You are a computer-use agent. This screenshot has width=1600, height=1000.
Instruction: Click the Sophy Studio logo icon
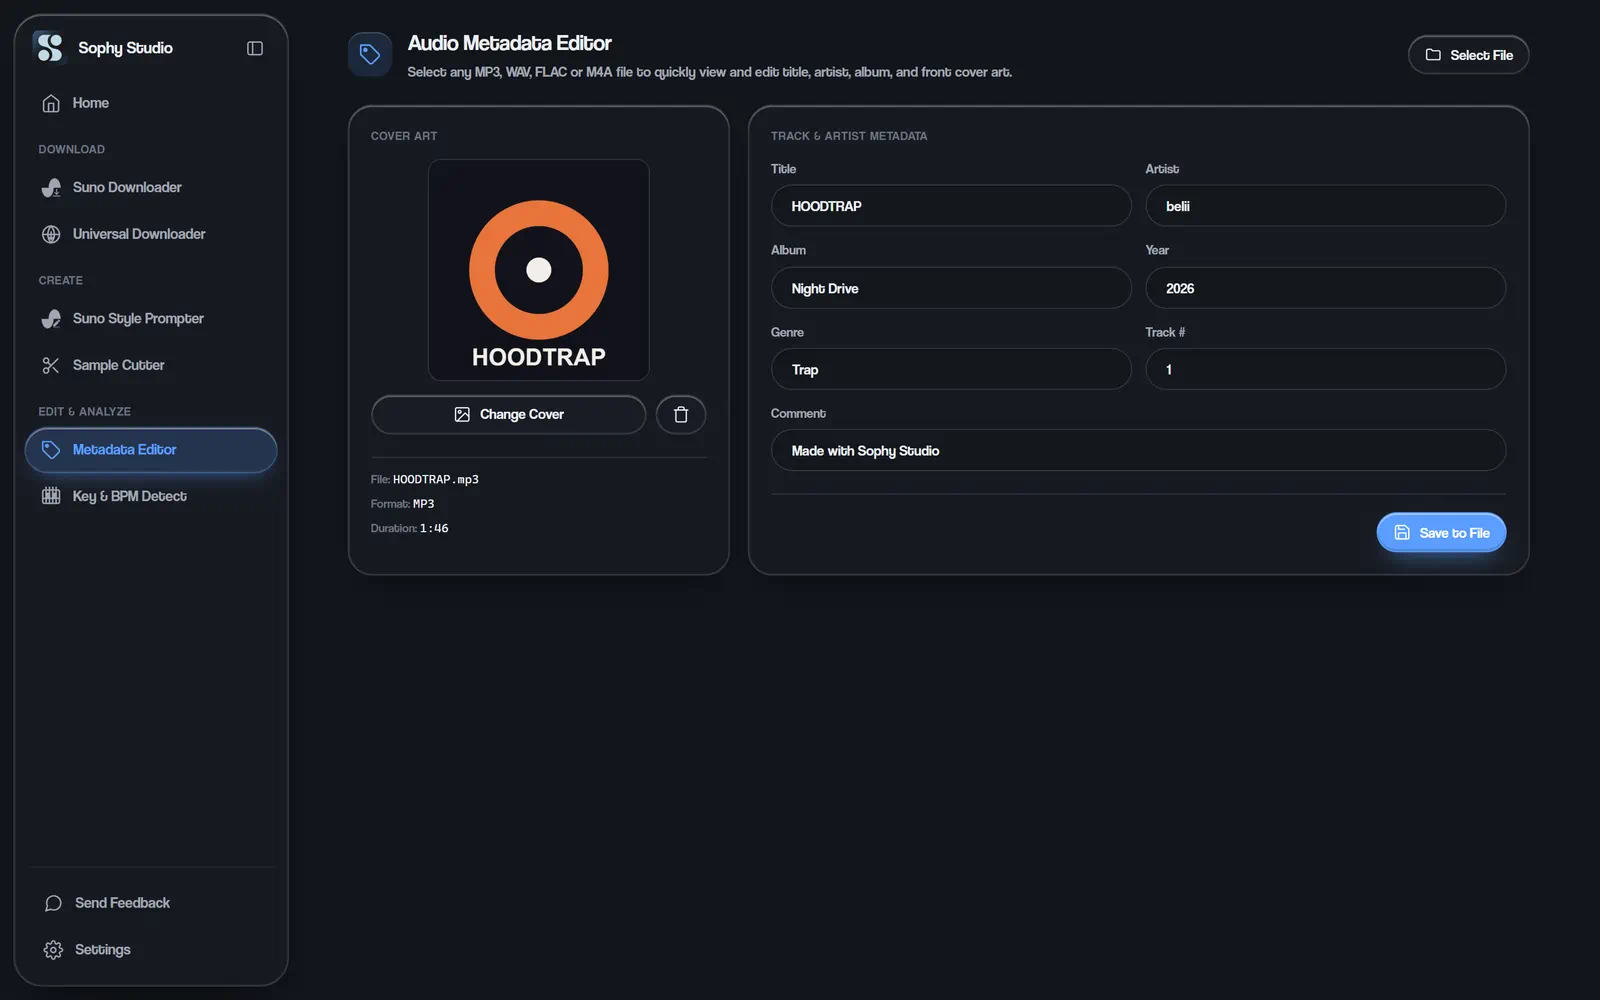(50, 47)
